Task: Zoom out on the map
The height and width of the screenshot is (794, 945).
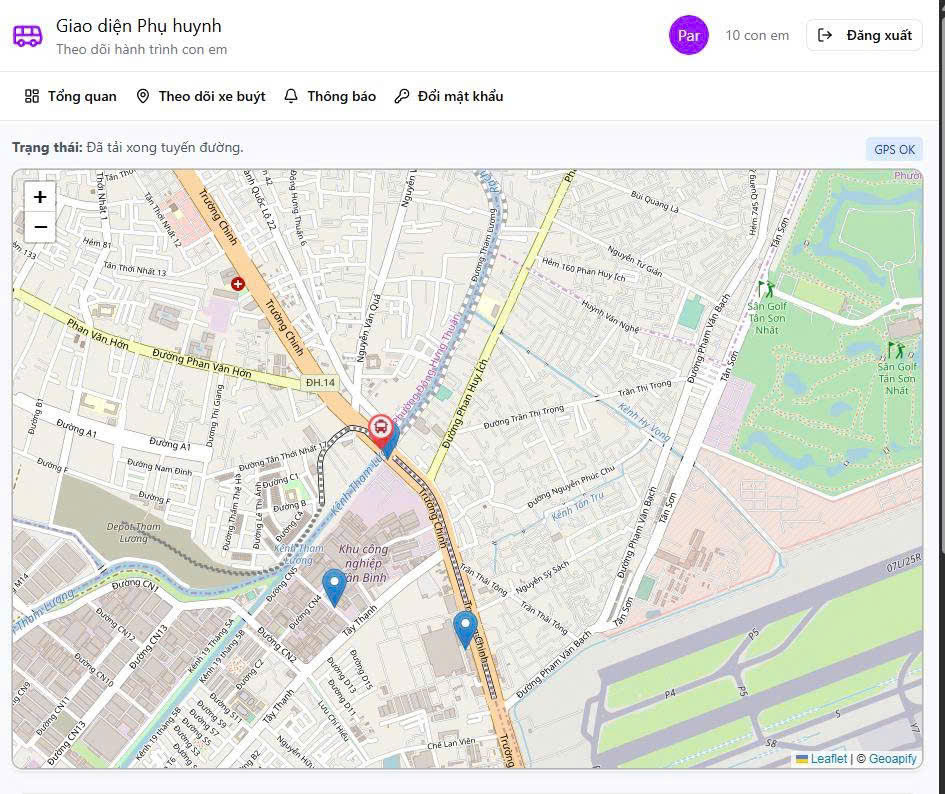Action: click(x=40, y=228)
